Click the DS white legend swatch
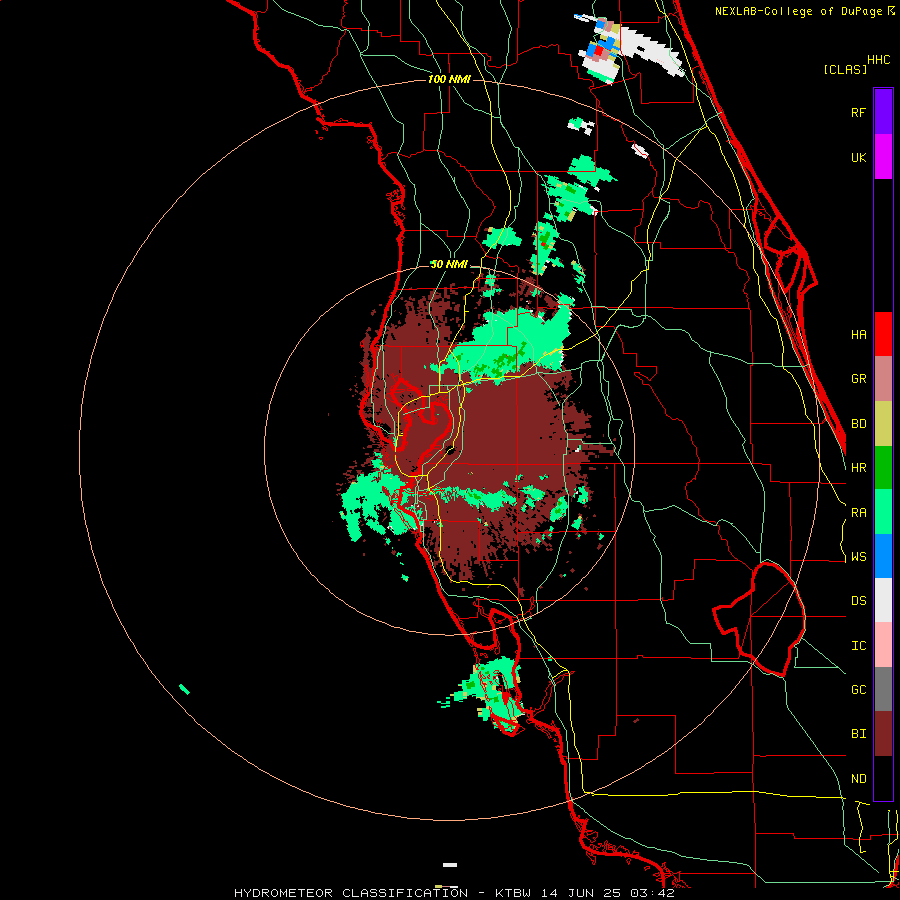Image resolution: width=900 pixels, height=900 pixels. (x=883, y=600)
